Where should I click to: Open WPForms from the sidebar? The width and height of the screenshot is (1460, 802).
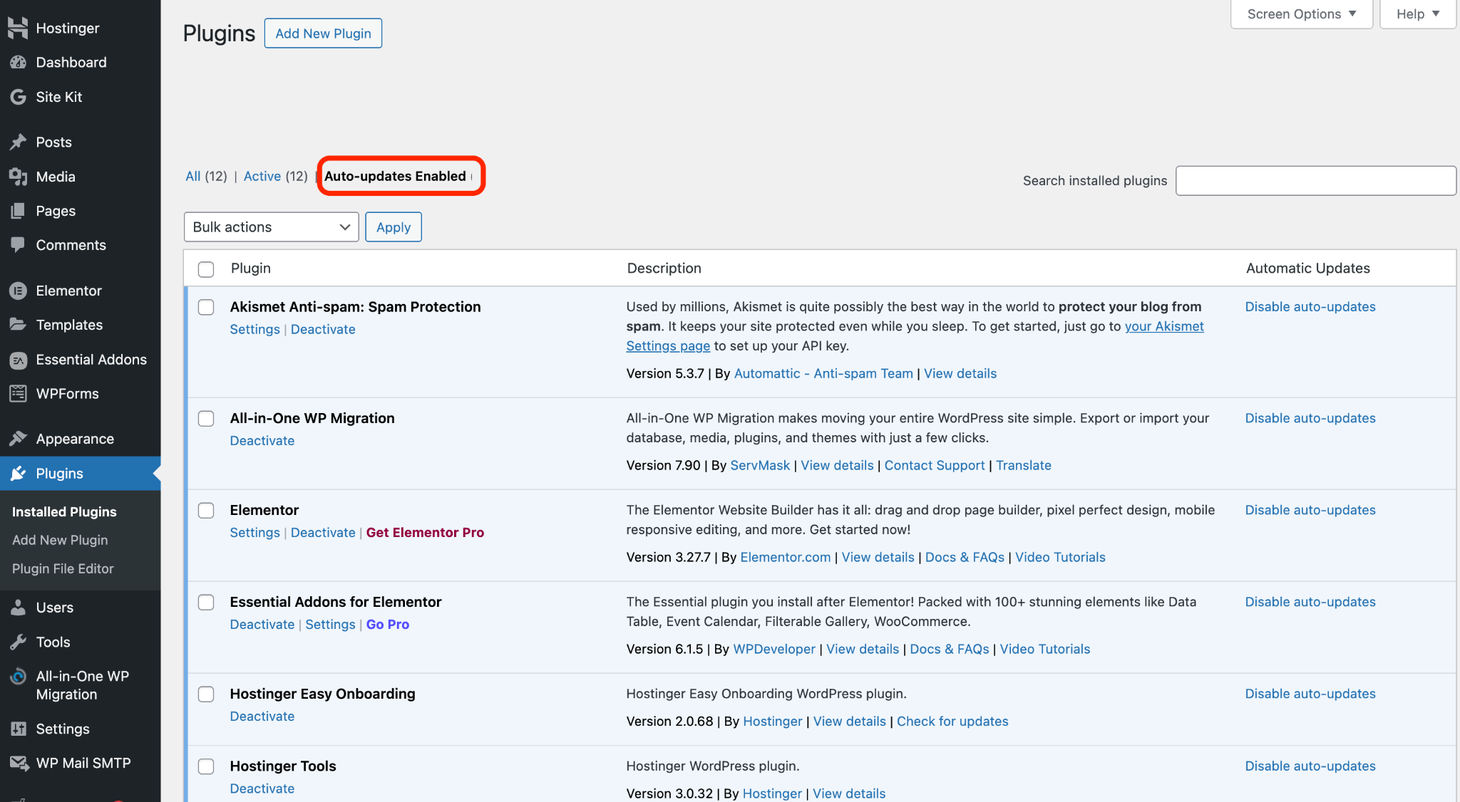click(x=20, y=393)
